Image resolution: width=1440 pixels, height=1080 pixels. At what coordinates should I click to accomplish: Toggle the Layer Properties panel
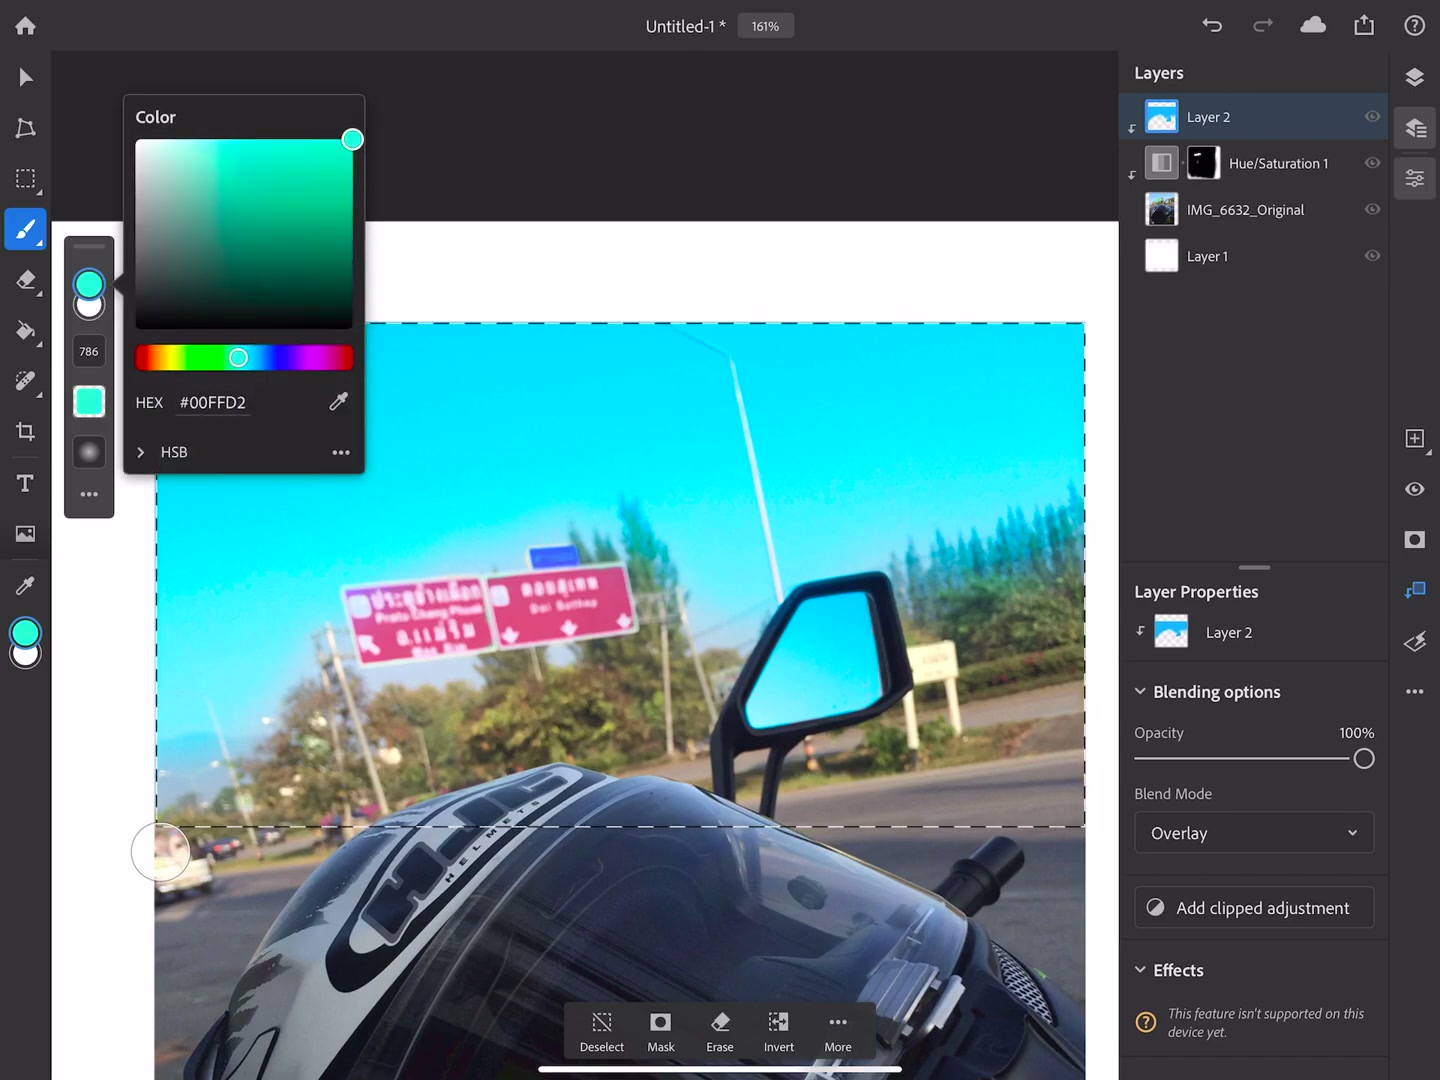1415,179
